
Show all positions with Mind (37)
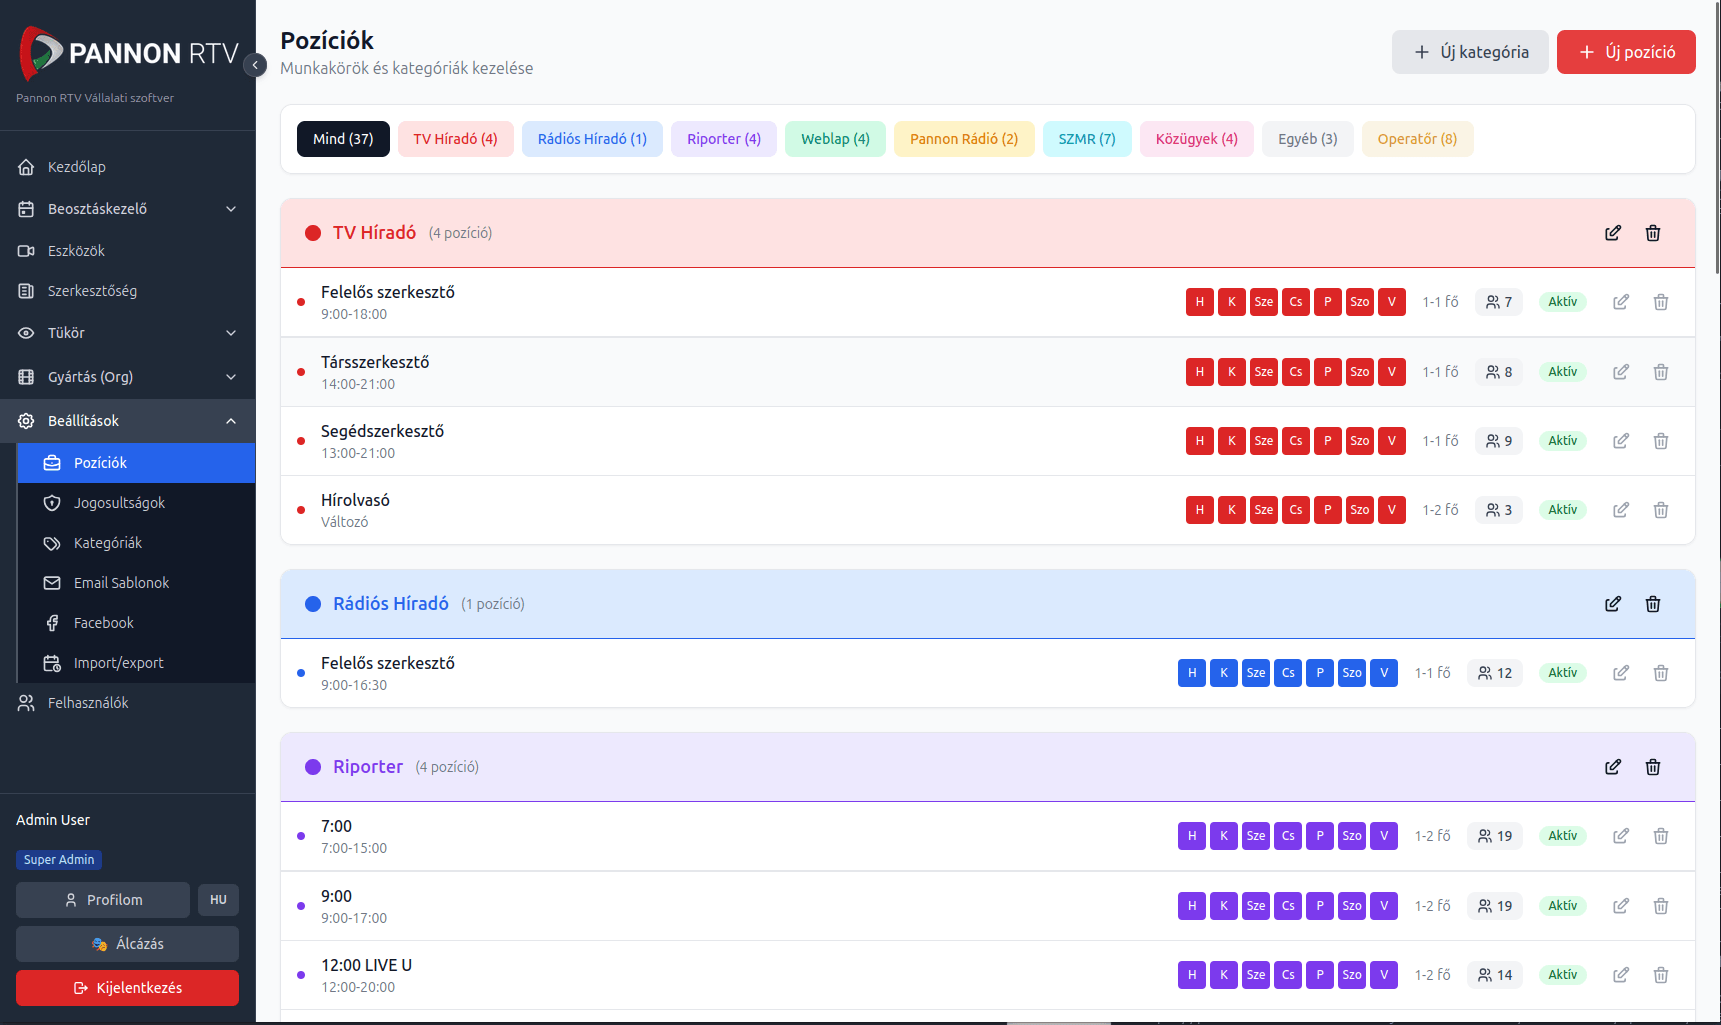click(343, 139)
